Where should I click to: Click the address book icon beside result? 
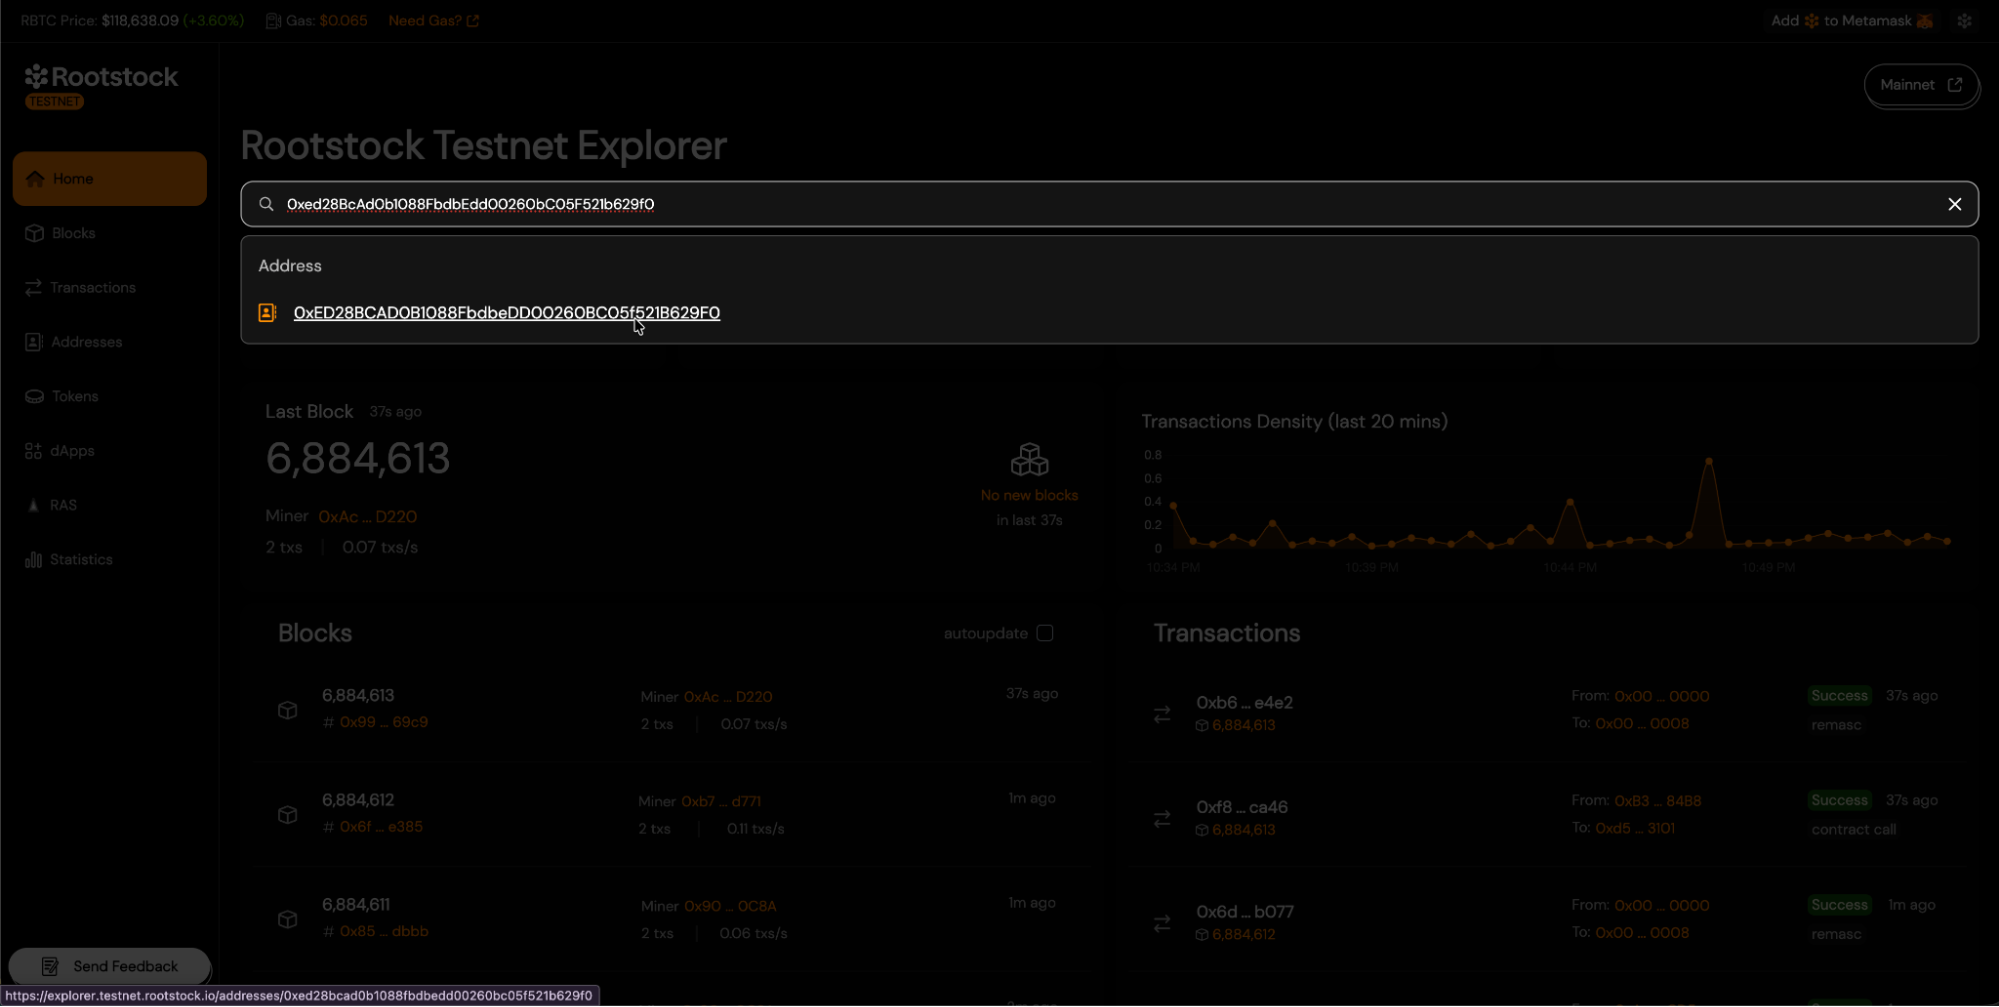click(x=267, y=313)
